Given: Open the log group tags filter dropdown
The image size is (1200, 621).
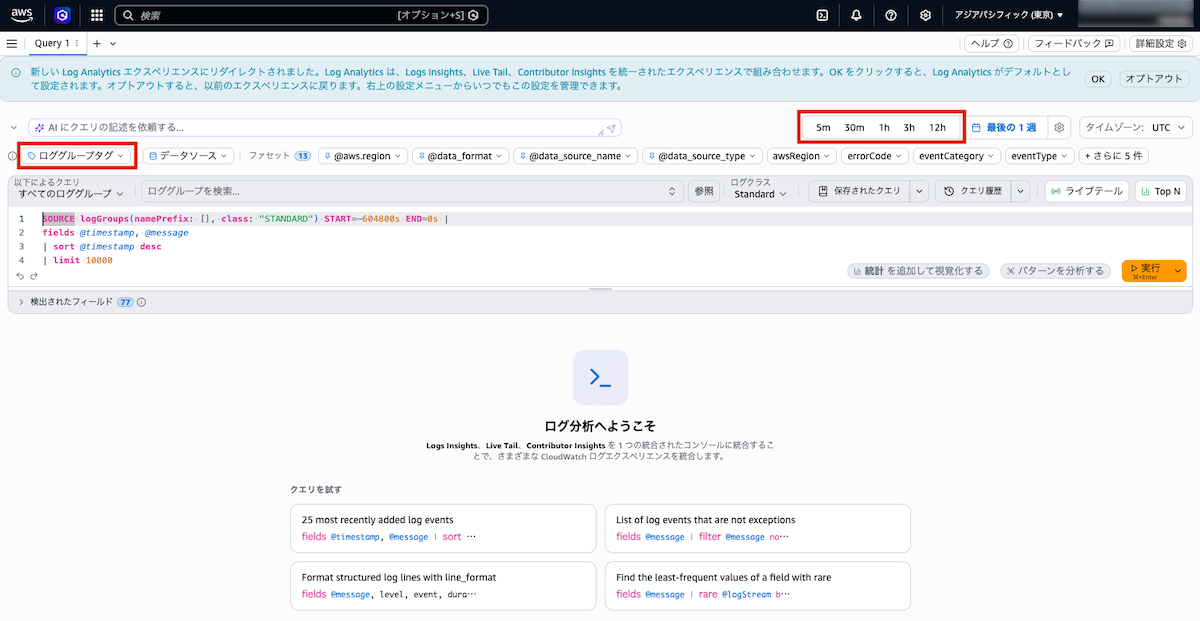Looking at the screenshot, I should click(77, 156).
